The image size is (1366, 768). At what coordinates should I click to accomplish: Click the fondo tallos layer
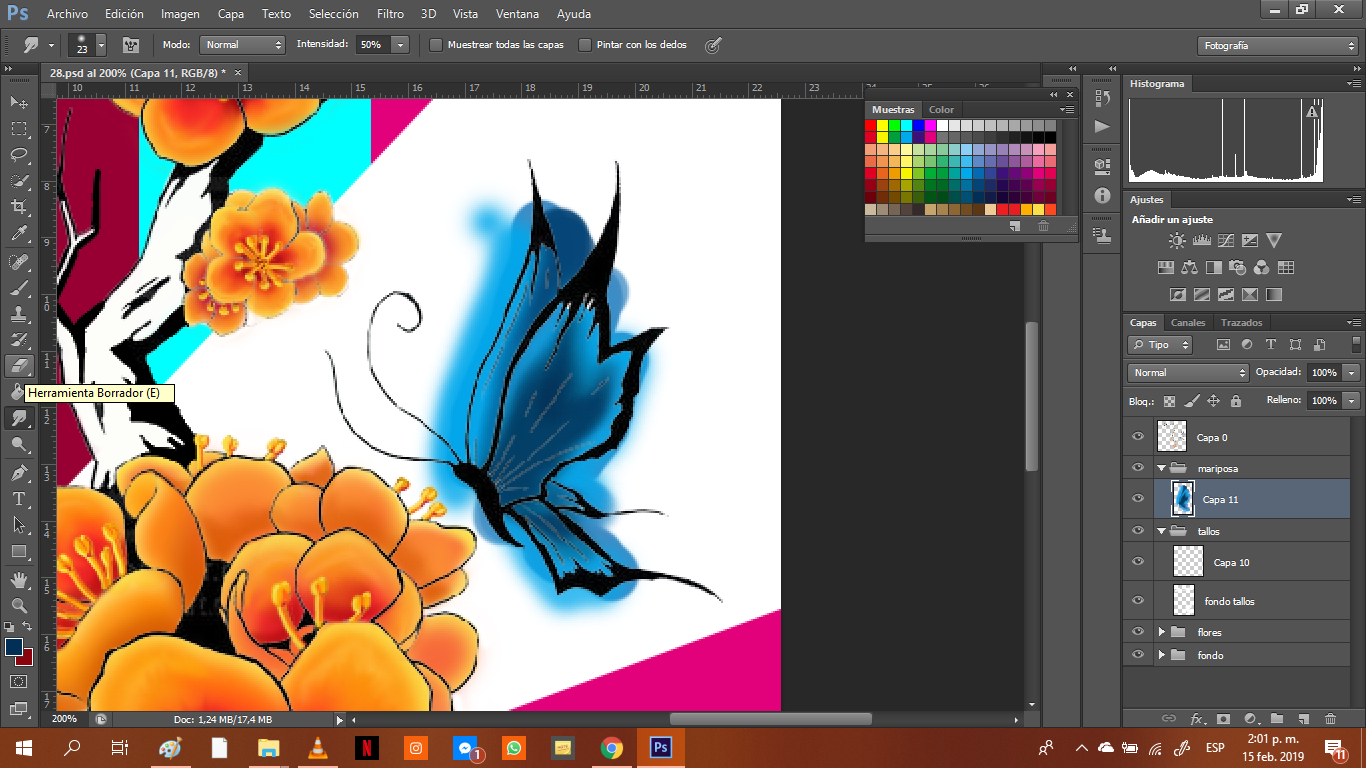coord(1229,601)
